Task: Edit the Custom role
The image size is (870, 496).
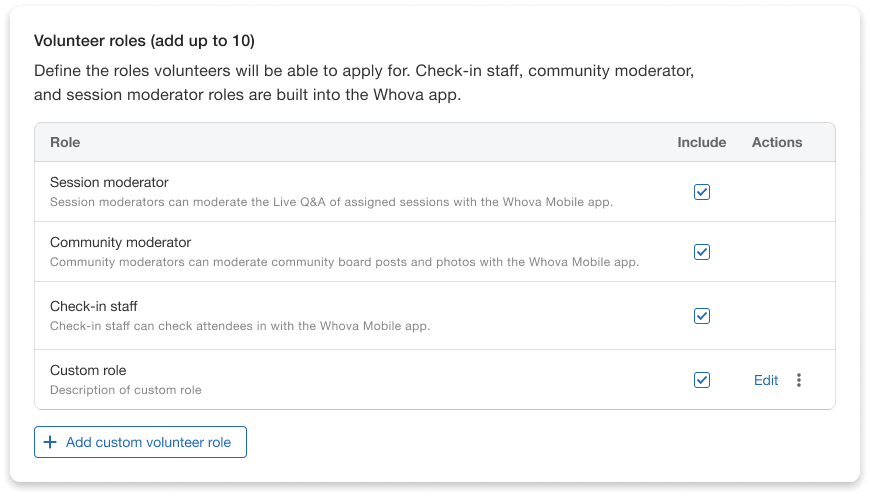Action: (x=766, y=380)
